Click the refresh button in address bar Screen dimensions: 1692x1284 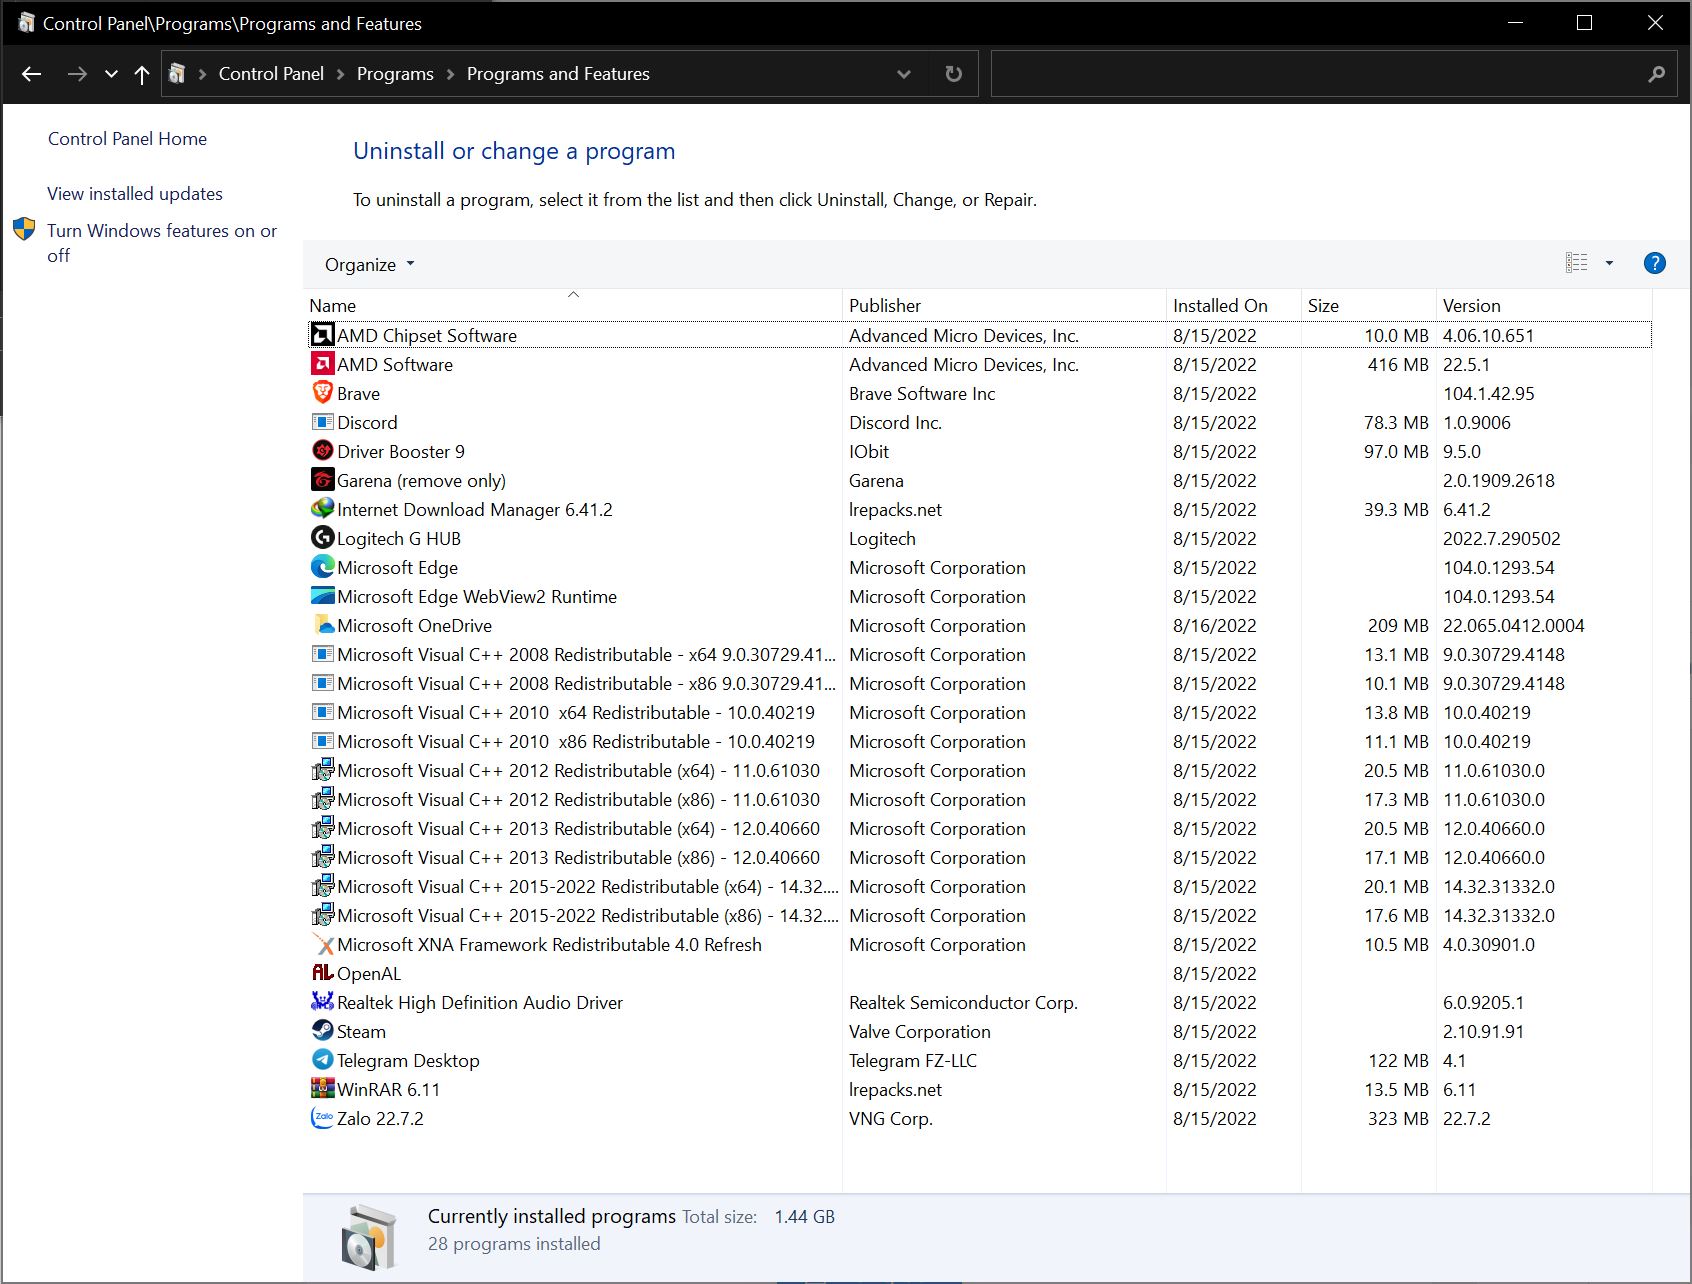coord(953,74)
